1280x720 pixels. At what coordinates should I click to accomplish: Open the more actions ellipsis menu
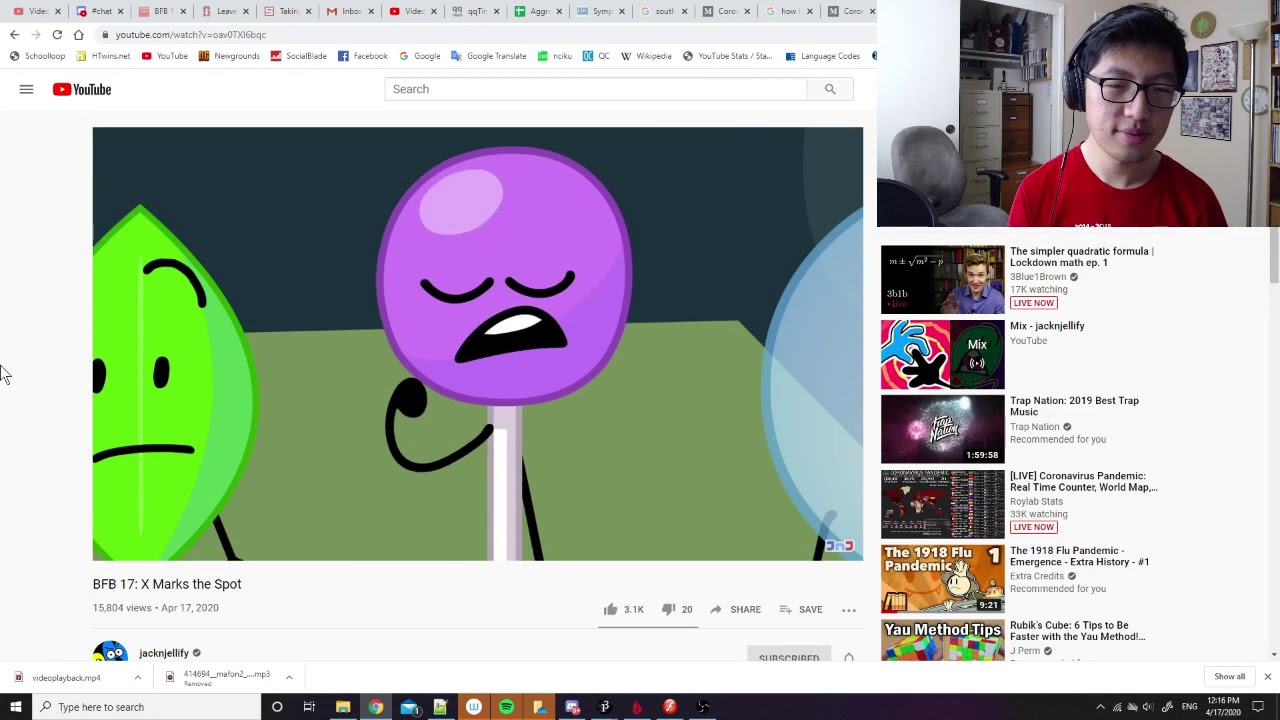coord(849,610)
